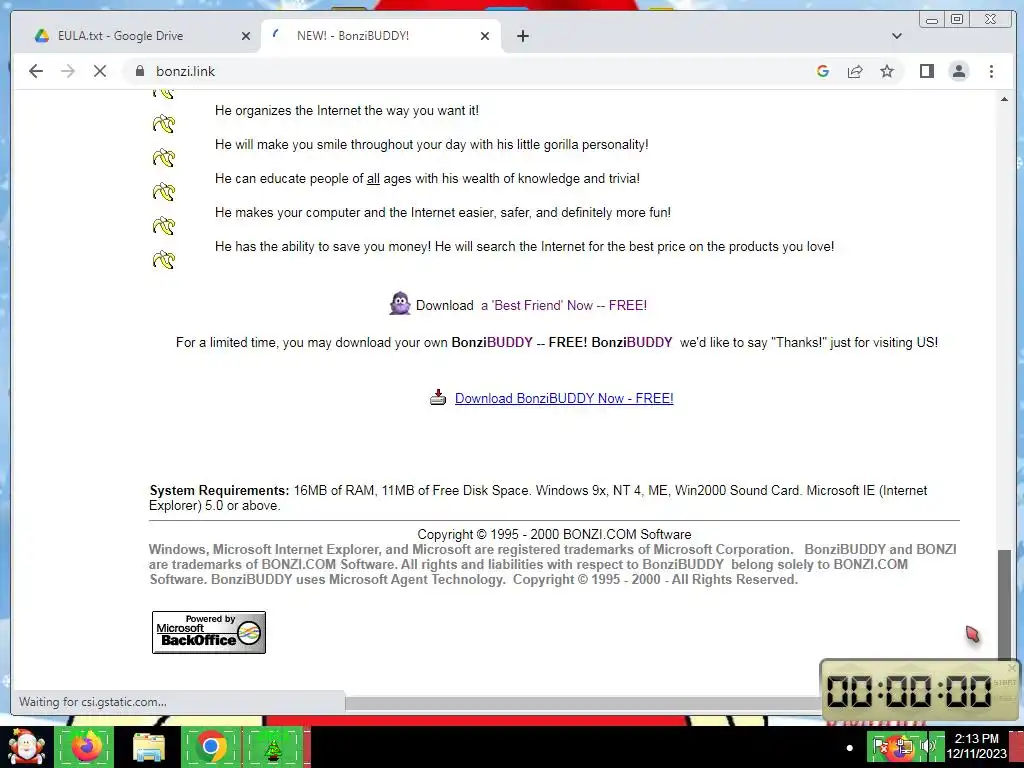This screenshot has width=1024, height=768.
Task: Go back to the previous page
Action: pyautogui.click(x=36, y=71)
